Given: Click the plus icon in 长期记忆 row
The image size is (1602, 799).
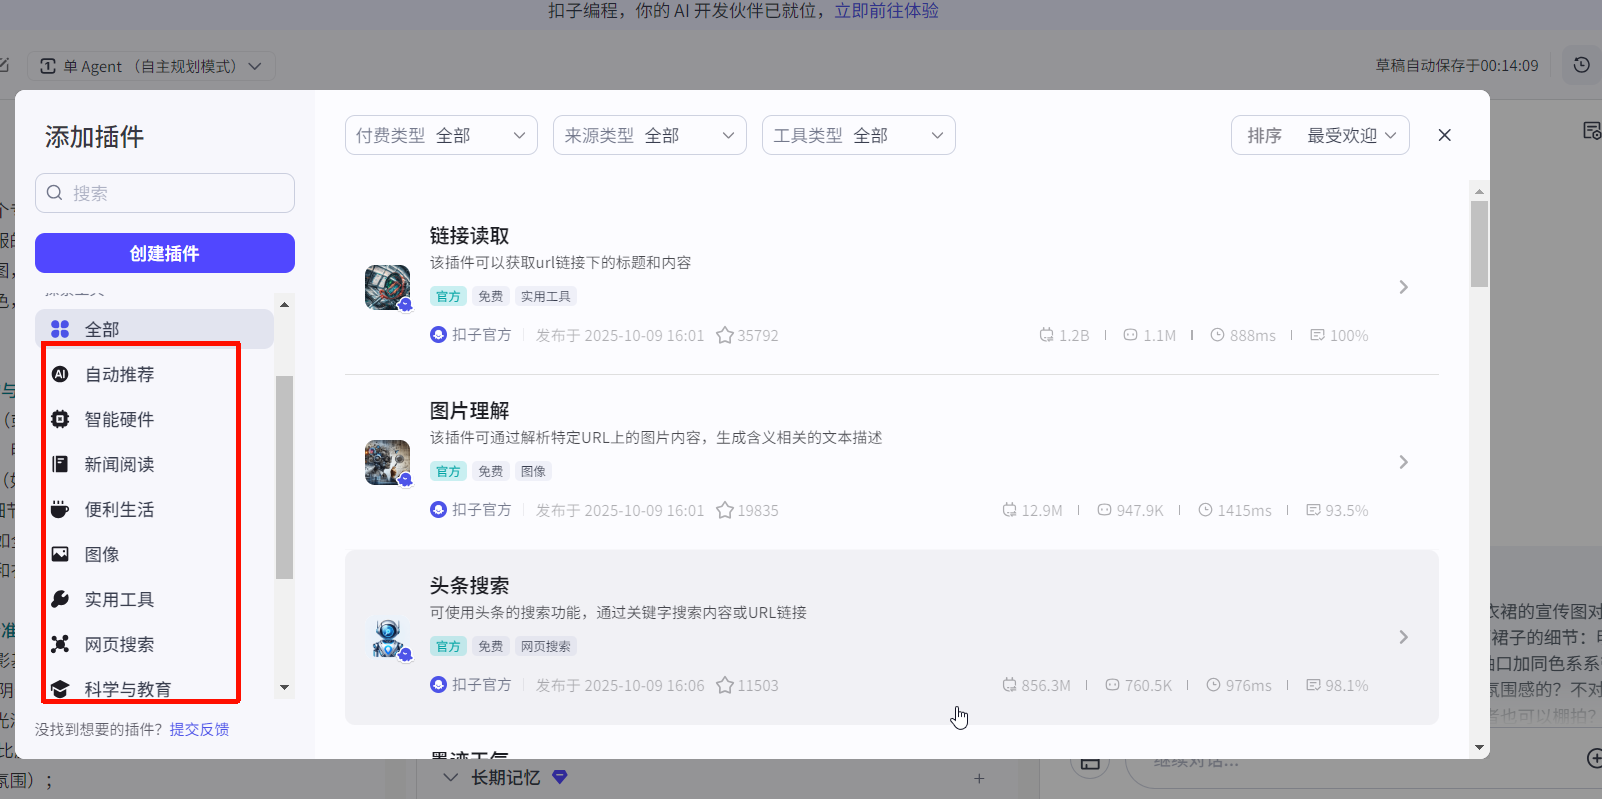Looking at the screenshot, I should (x=979, y=778).
